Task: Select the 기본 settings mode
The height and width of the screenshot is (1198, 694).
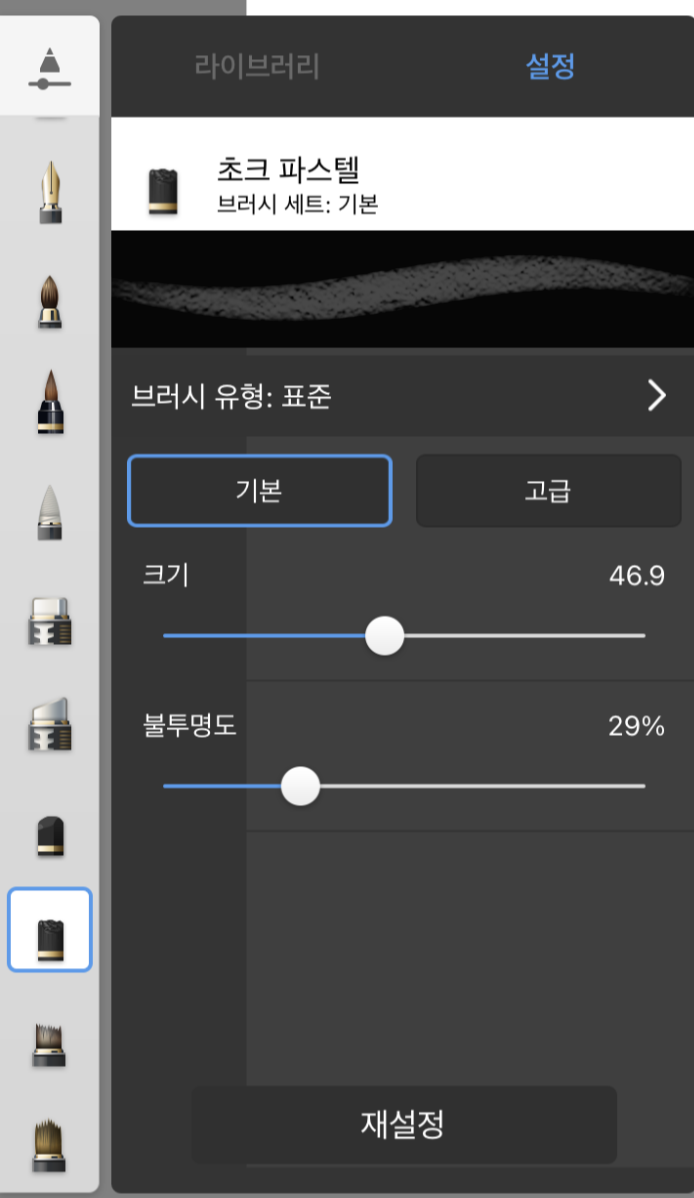Action: click(x=260, y=491)
